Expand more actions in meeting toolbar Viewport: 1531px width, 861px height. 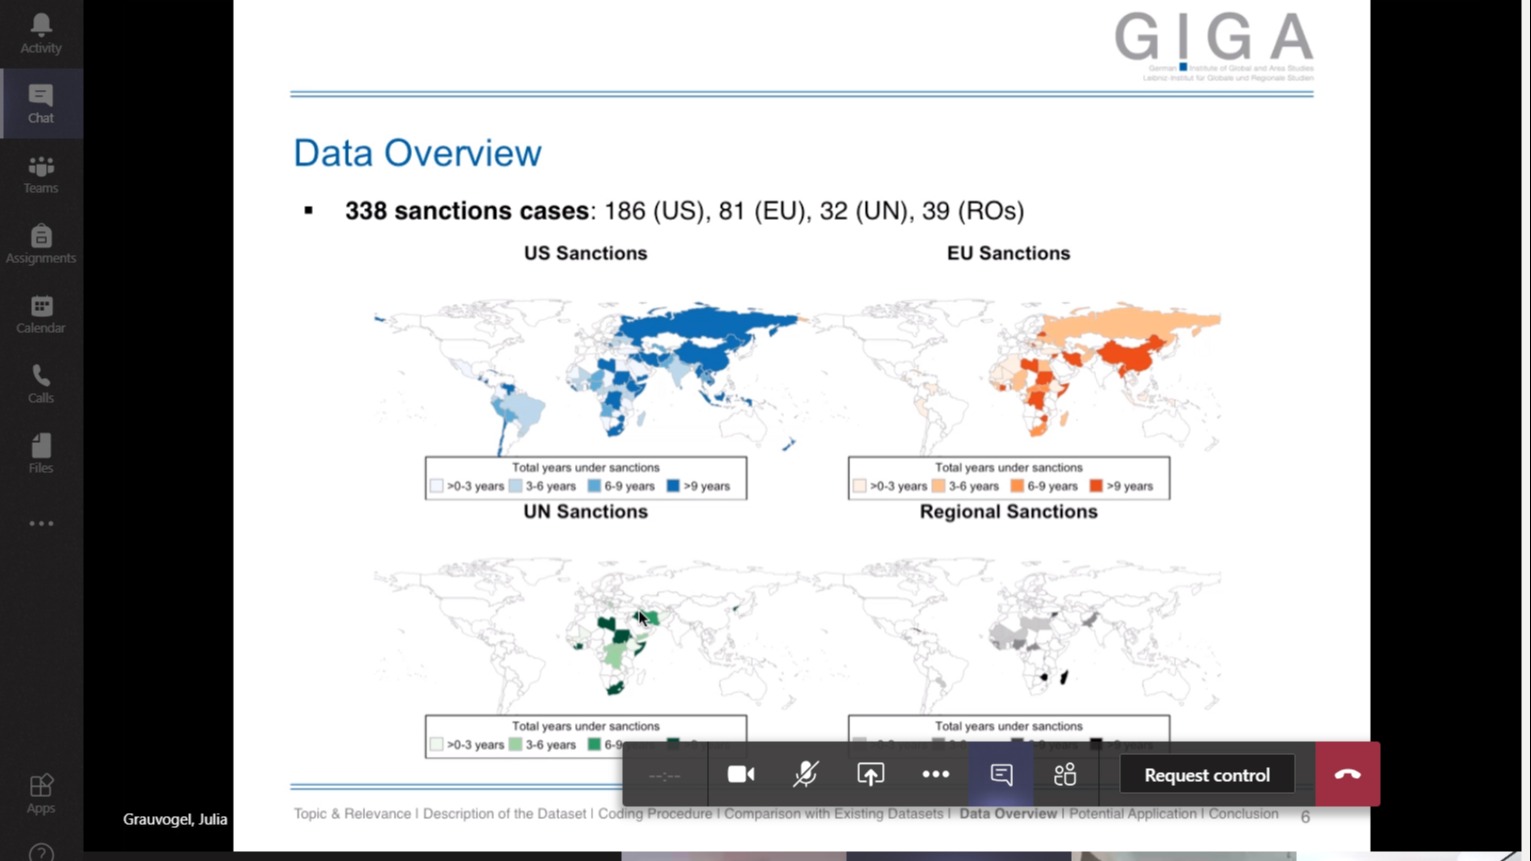pos(935,775)
